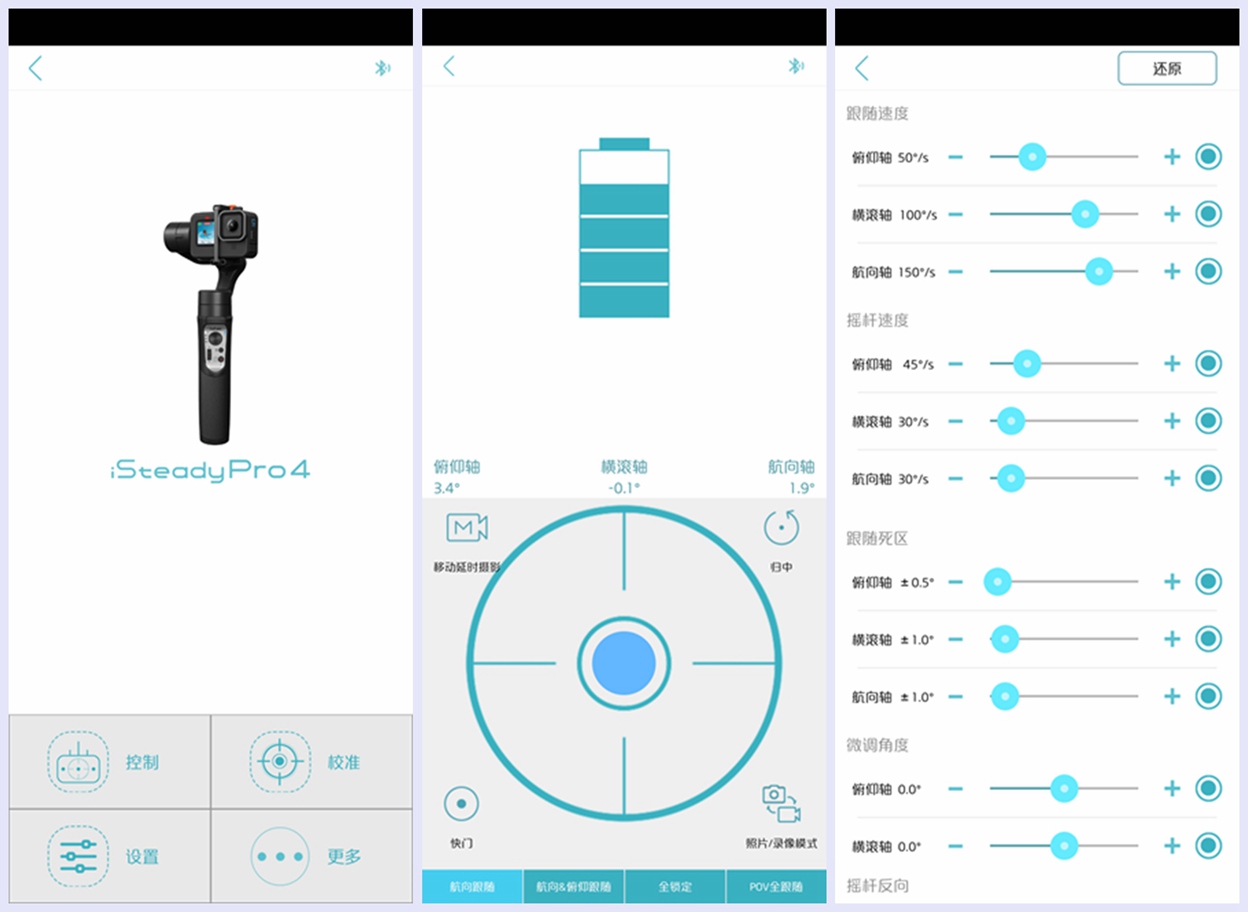This screenshot has width=1248, height=912.
Task: Click slider knob for 横滚轴 100°/s
Action: coord(1085,214)
